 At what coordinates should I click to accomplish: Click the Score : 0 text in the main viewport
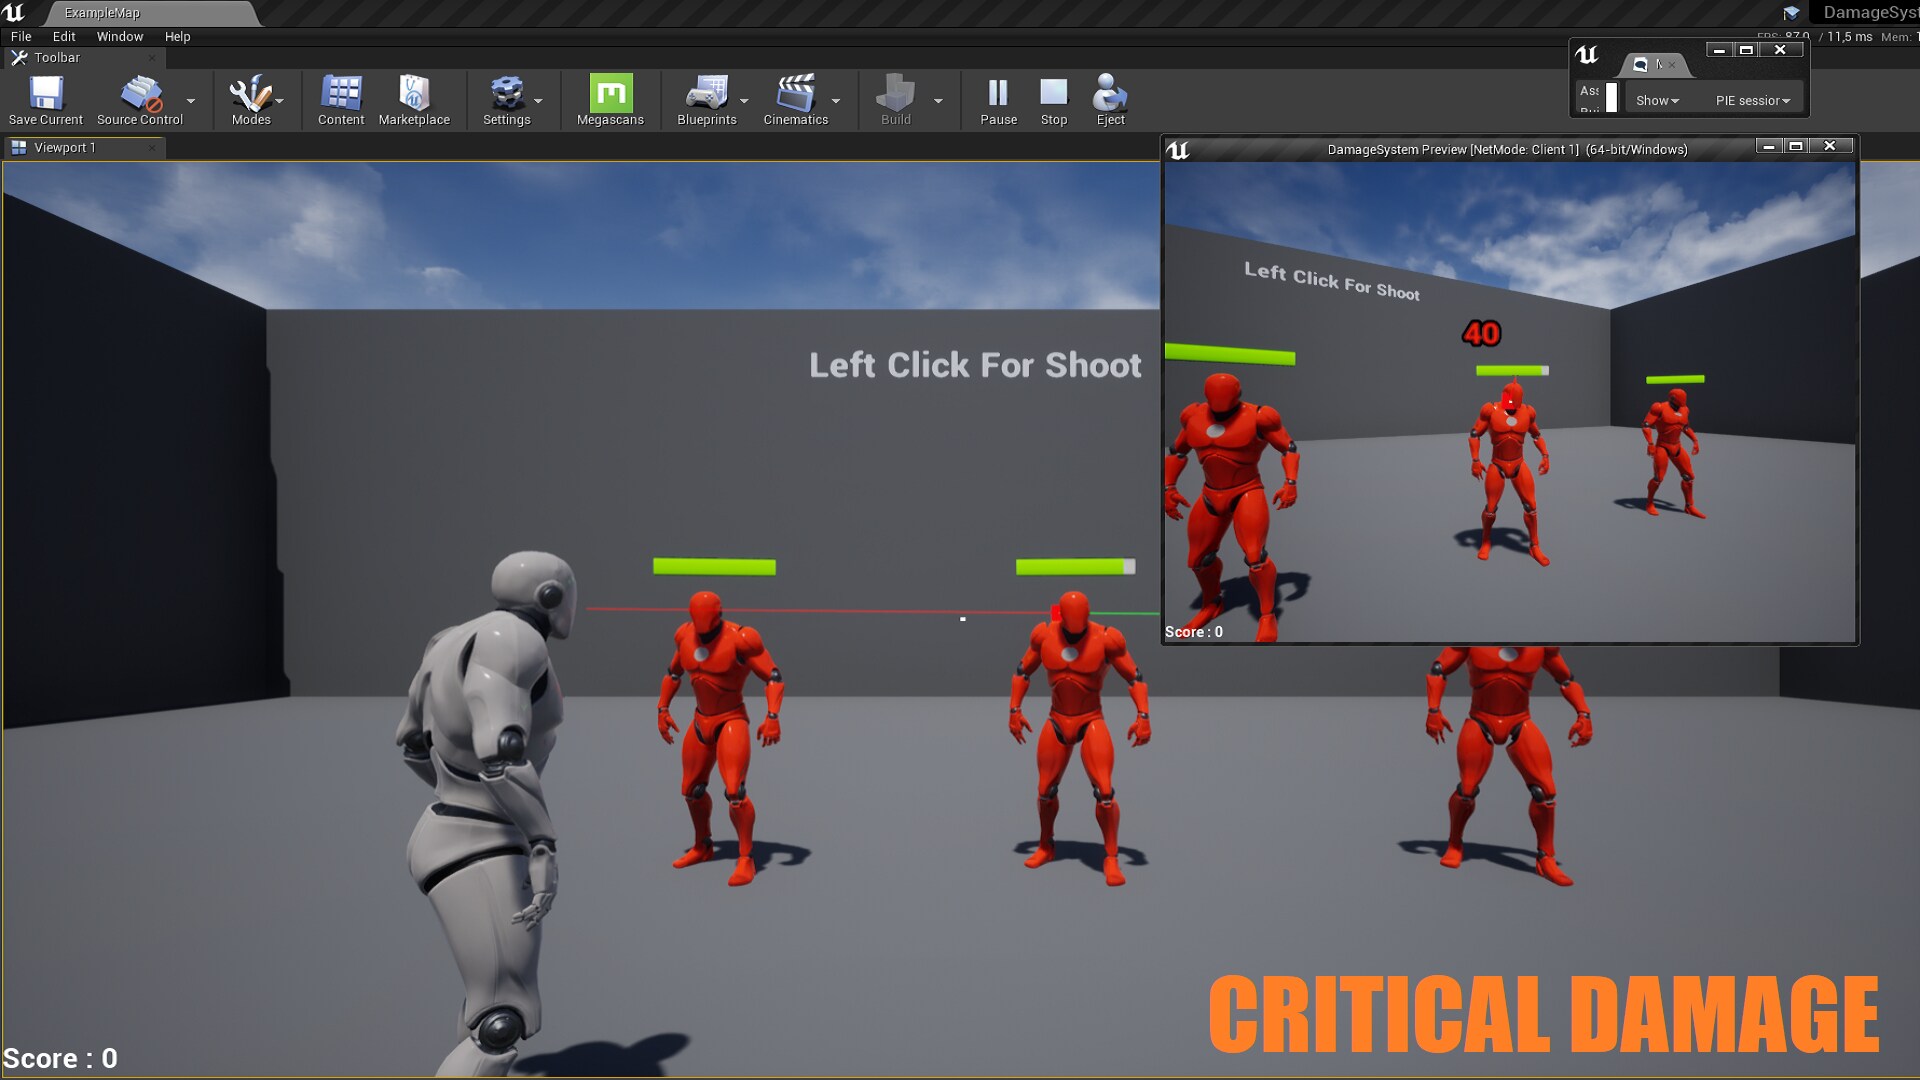click(x=60, y=1058)
